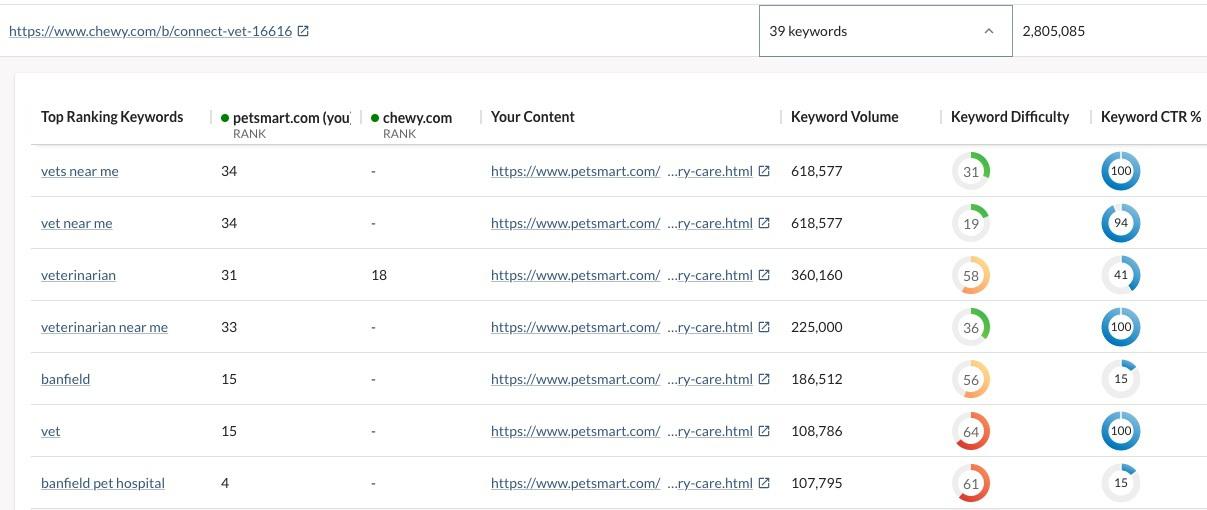Open external link icon in banfield pet hospital row
Image resolution: width=1207 pixels, height=510 pixels.
764,483
